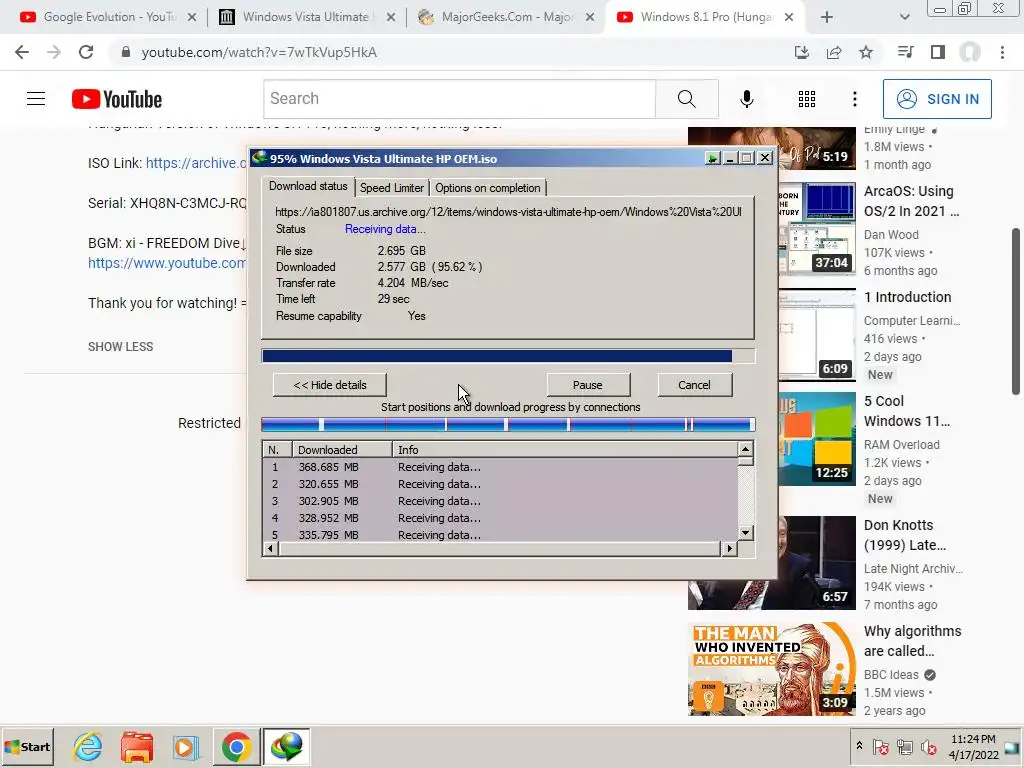
Task: Open Chrome three-dot menu
Action: point(1002,52)
